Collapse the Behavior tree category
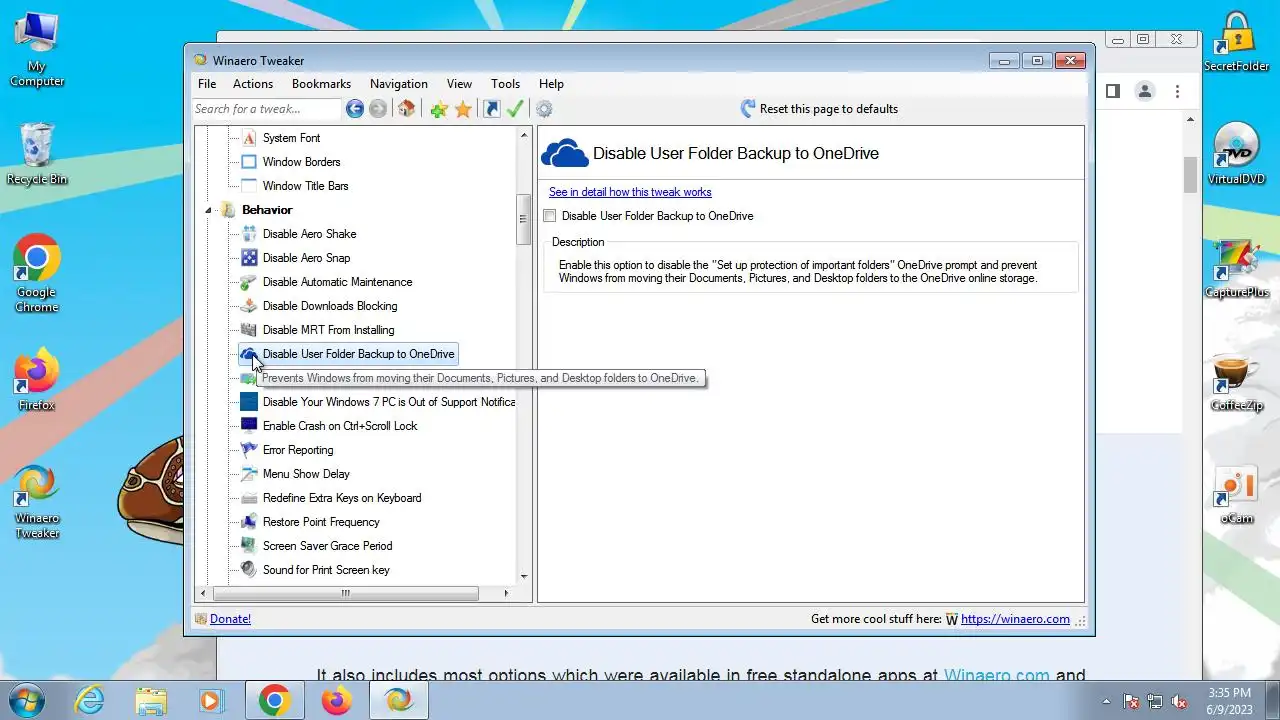 coord(209,210)
